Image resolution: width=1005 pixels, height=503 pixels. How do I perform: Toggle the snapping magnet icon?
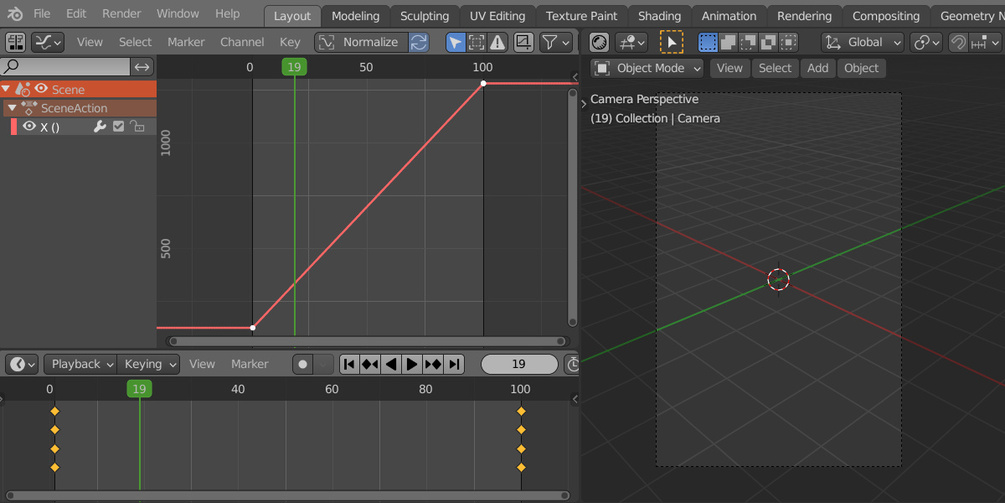click(x=958, y=42)
